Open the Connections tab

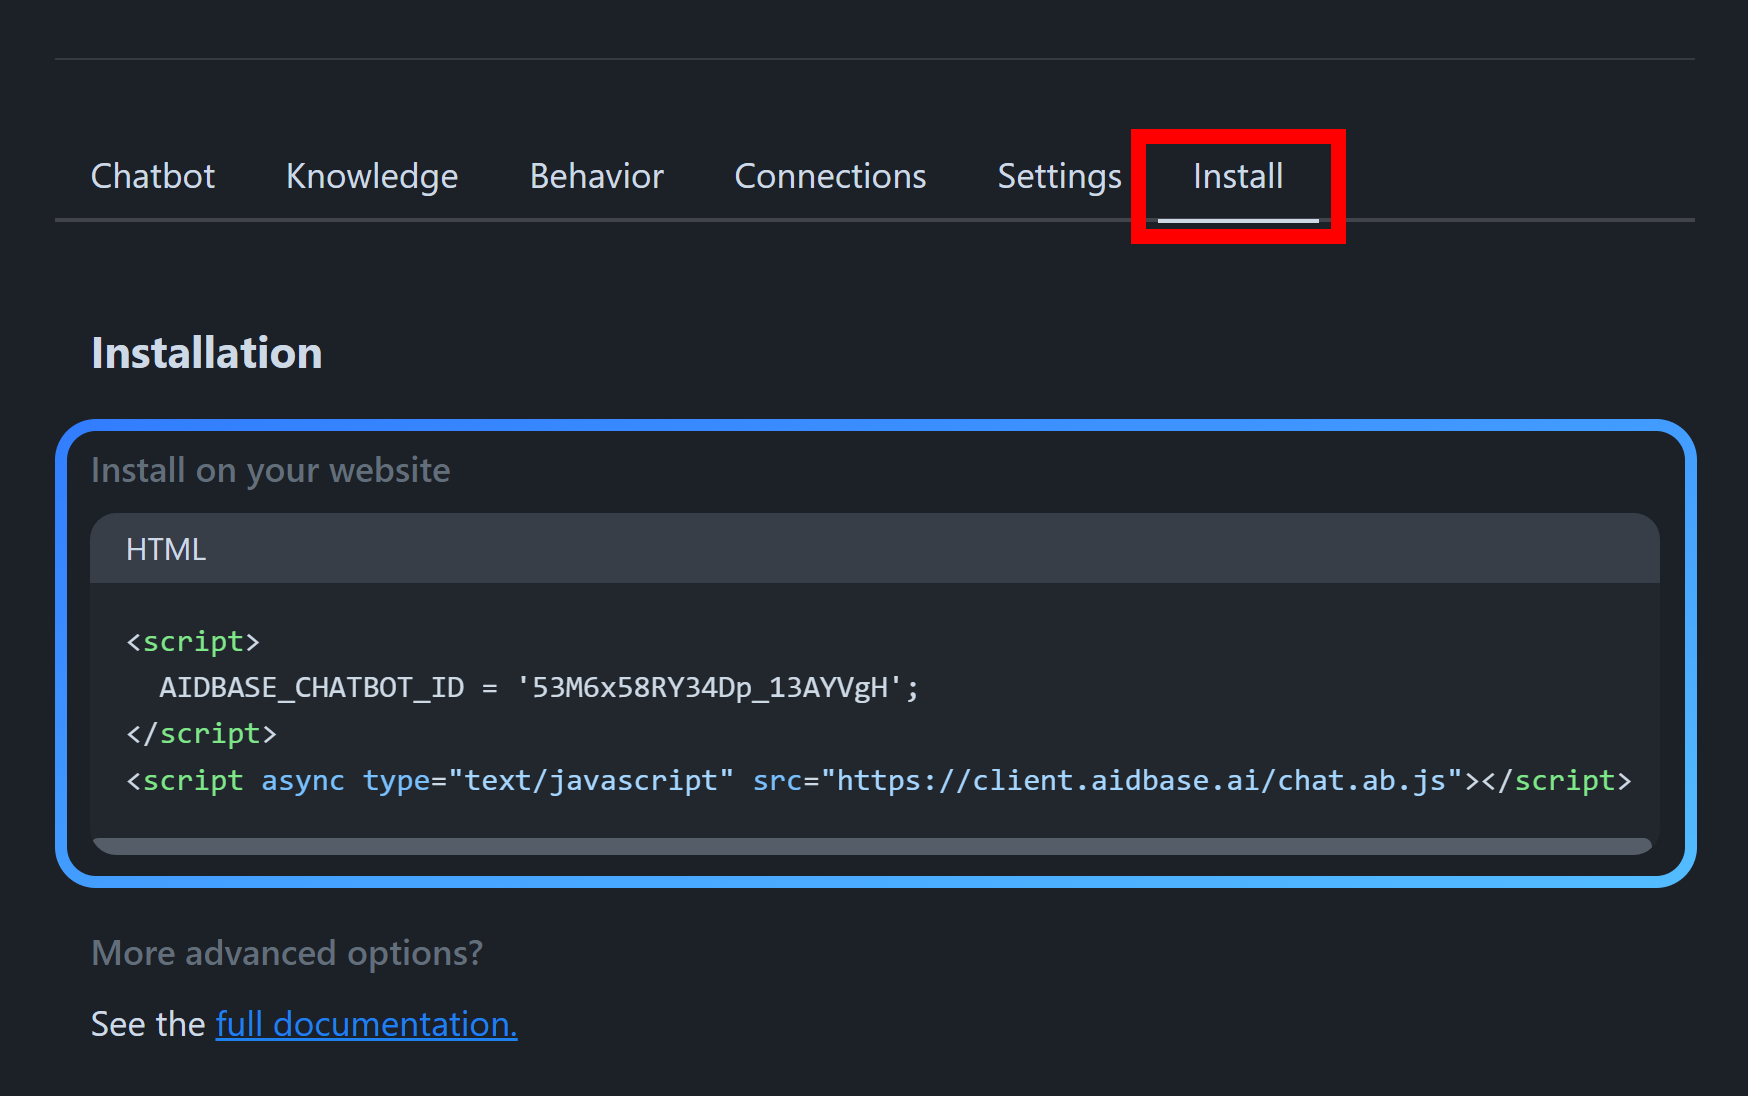coord(829,176)
